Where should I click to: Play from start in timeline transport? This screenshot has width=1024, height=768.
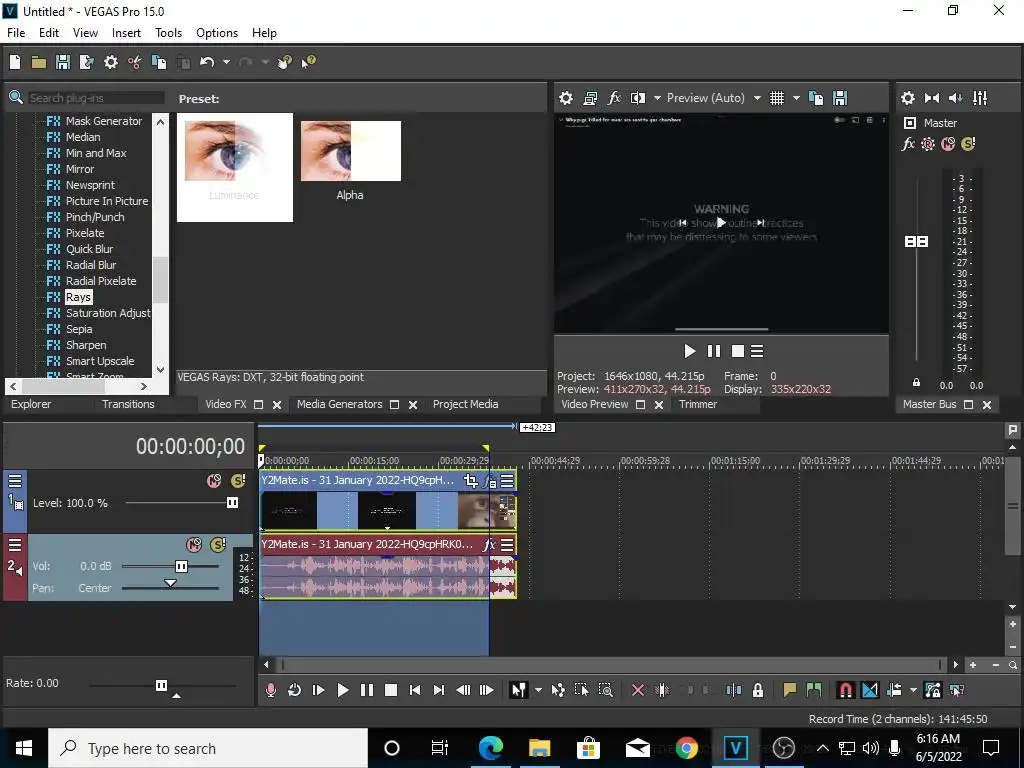[319, 690]
